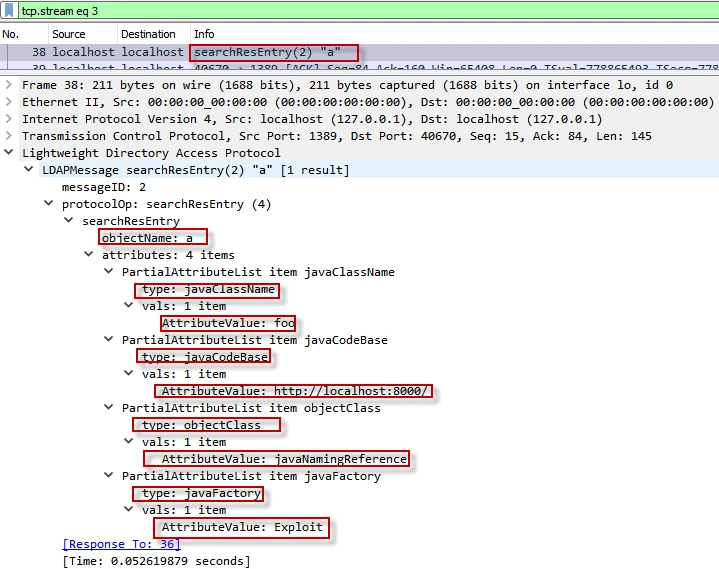Click the tcp.stream eq 3 filter field
The width and height of the screenshot is (719, 569).
300,11
